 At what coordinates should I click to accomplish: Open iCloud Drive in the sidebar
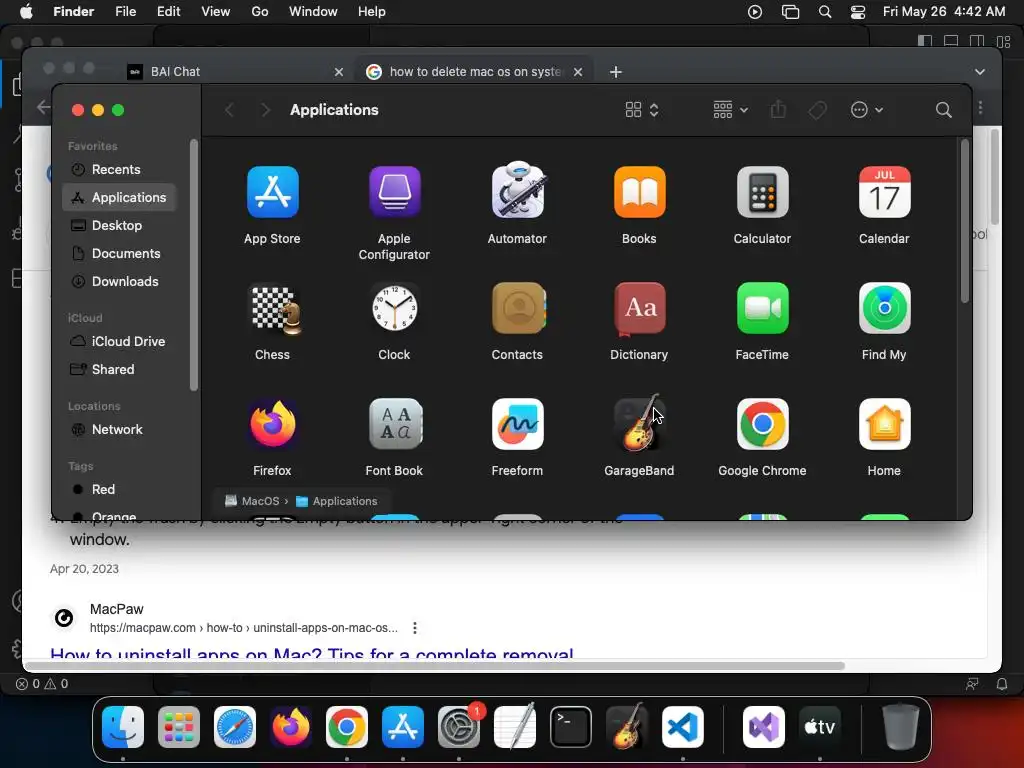coord(119,342)
